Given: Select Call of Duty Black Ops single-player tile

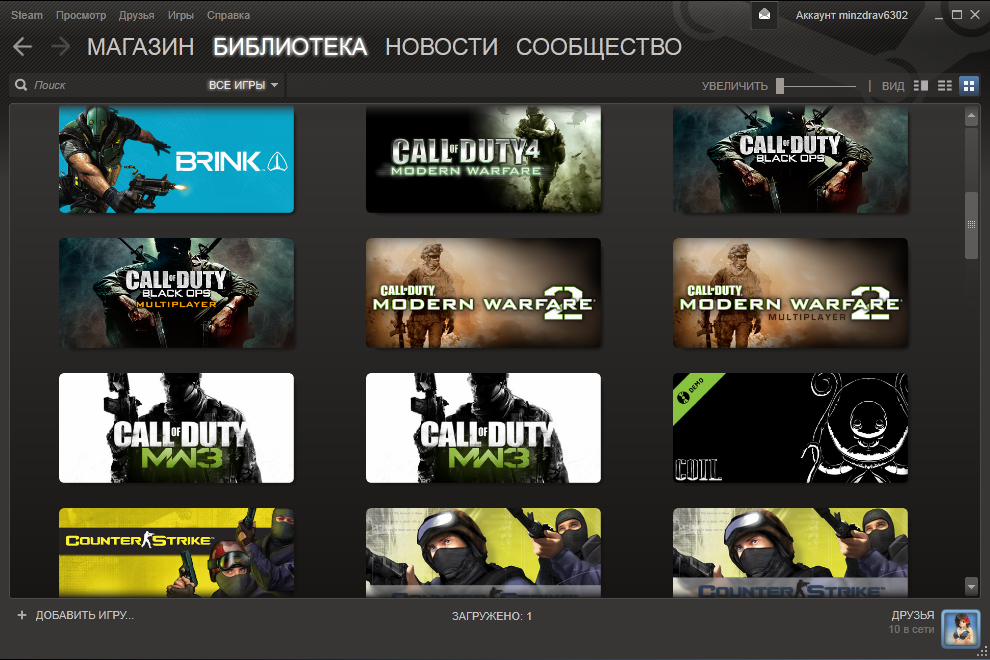Looking at the screenshot, I should tap(790, 159).
